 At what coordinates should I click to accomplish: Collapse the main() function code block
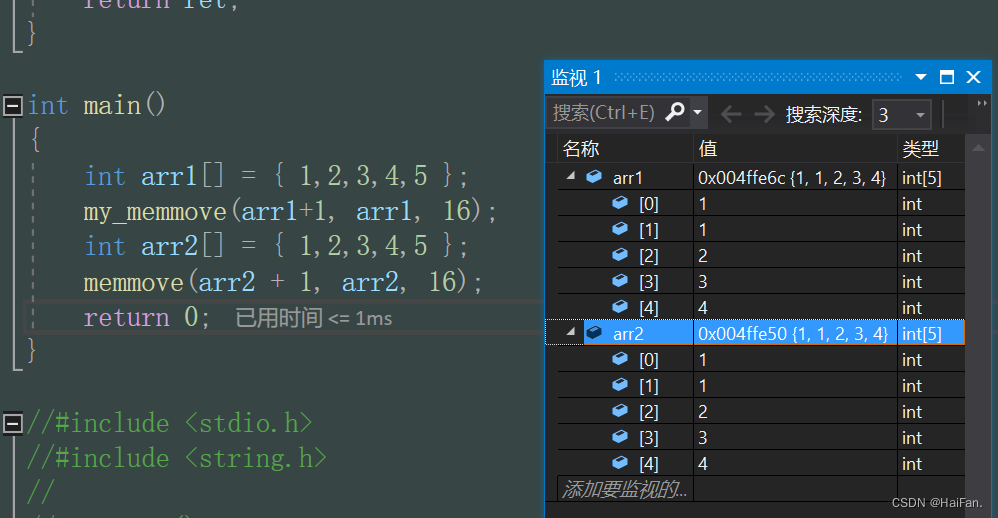[x=12, y=106]
